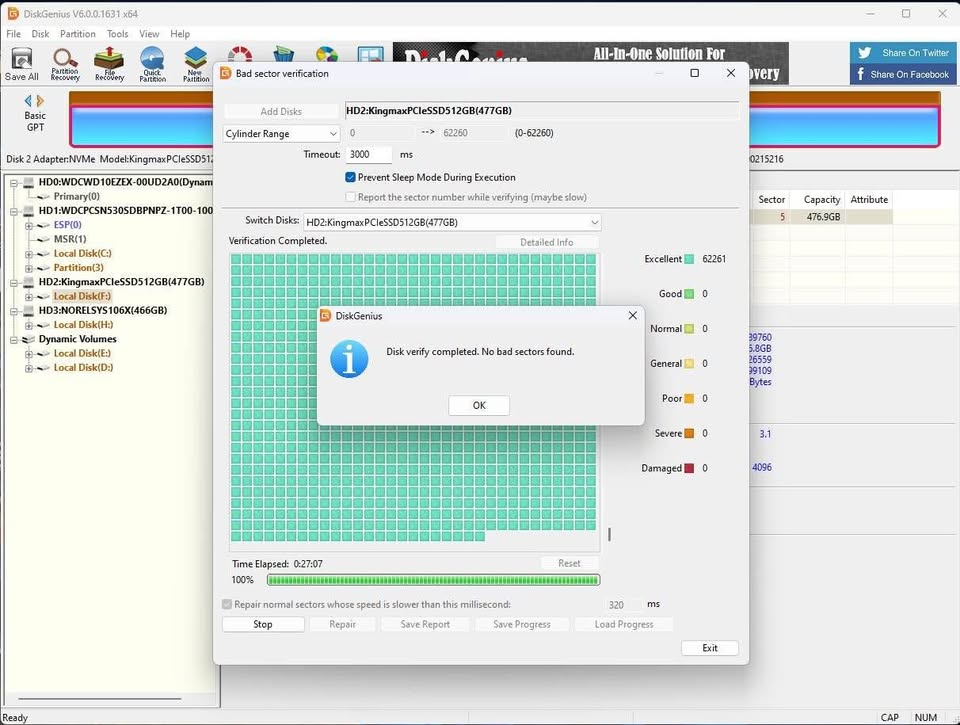This screenshot has height=725, width=960.
Task: Open the Switch Disks dropdown
Action: [452, 222]
